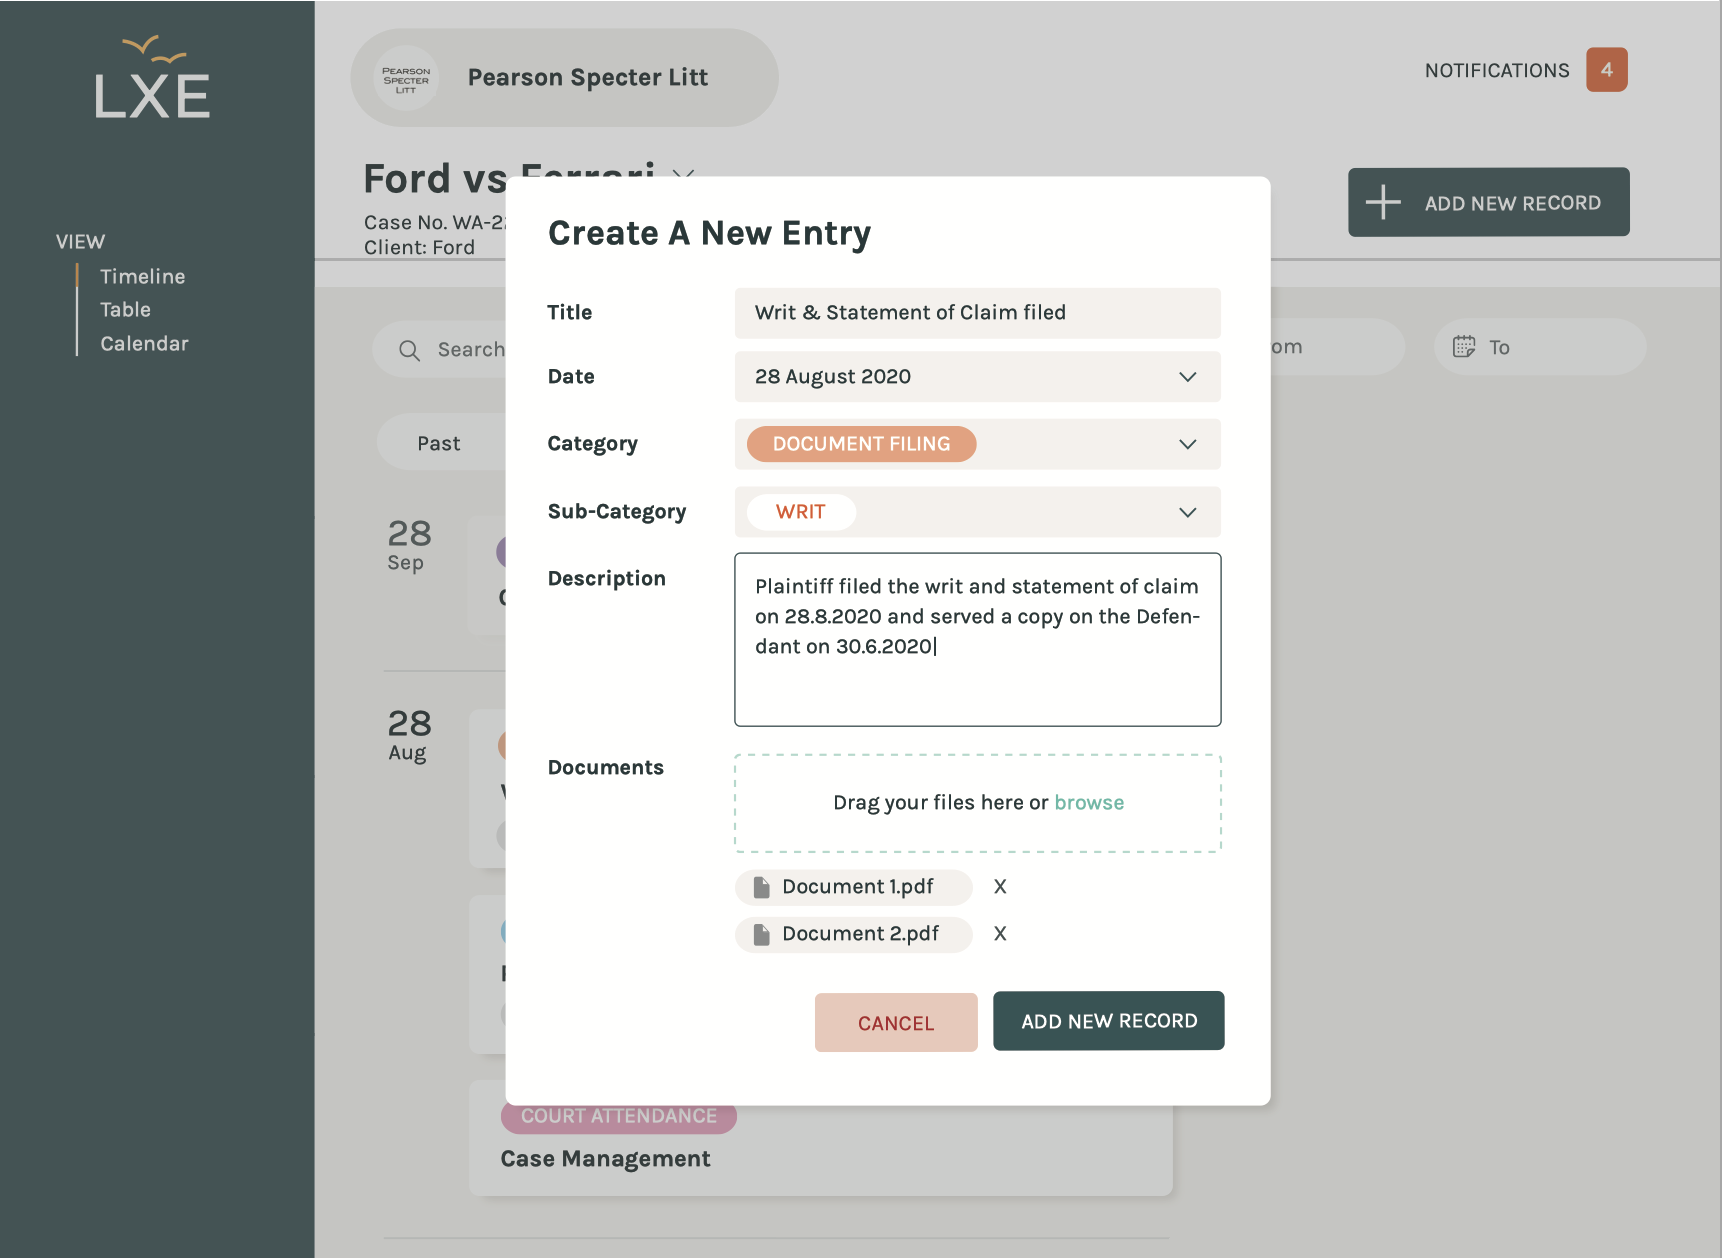Click the search magnifier icon
The width and height of the screenshot is (1722, 1258).
tap(409, 350)
